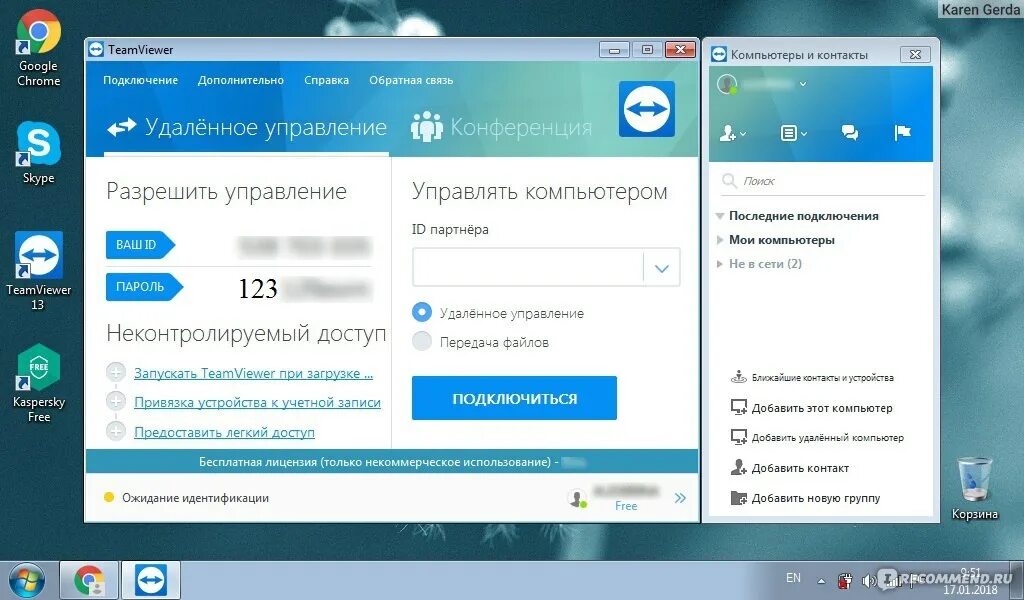Screen dimensions: 1024x600
Task: Open account name dropdown in contacts panel
Action: point(803,84)
